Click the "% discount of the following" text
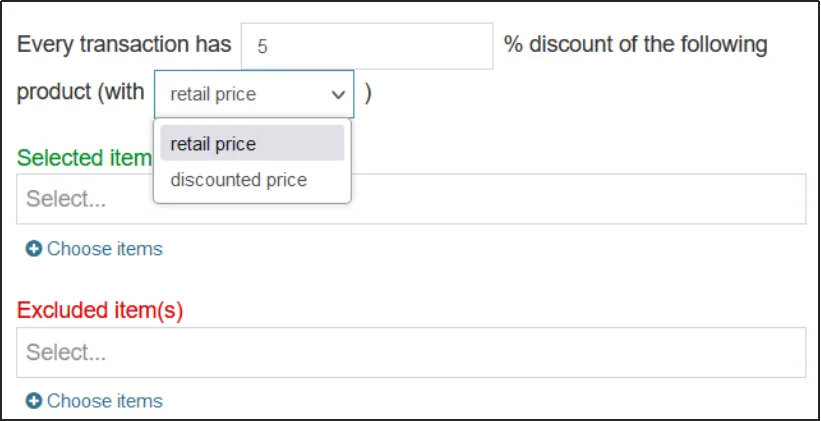This screenshot has width=821, height=421. [x=636, y=45]
